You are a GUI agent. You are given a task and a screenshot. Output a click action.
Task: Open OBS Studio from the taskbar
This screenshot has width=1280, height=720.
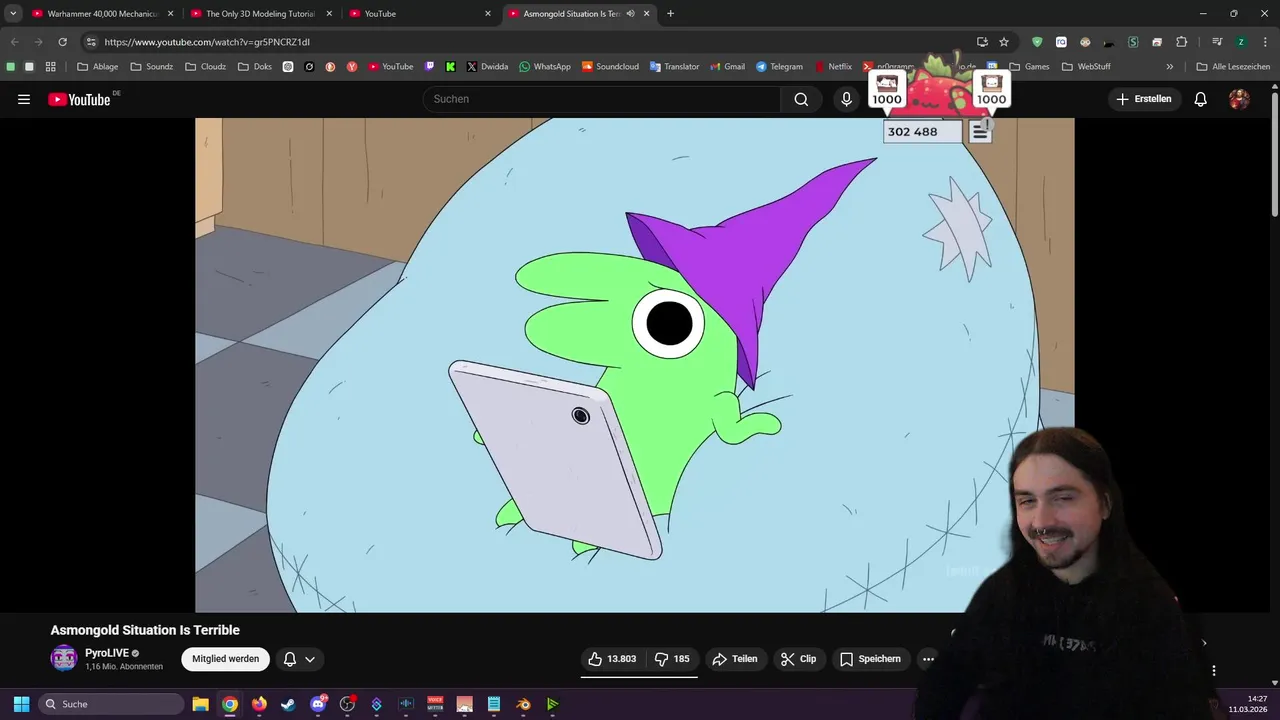[x=347, y=704]
